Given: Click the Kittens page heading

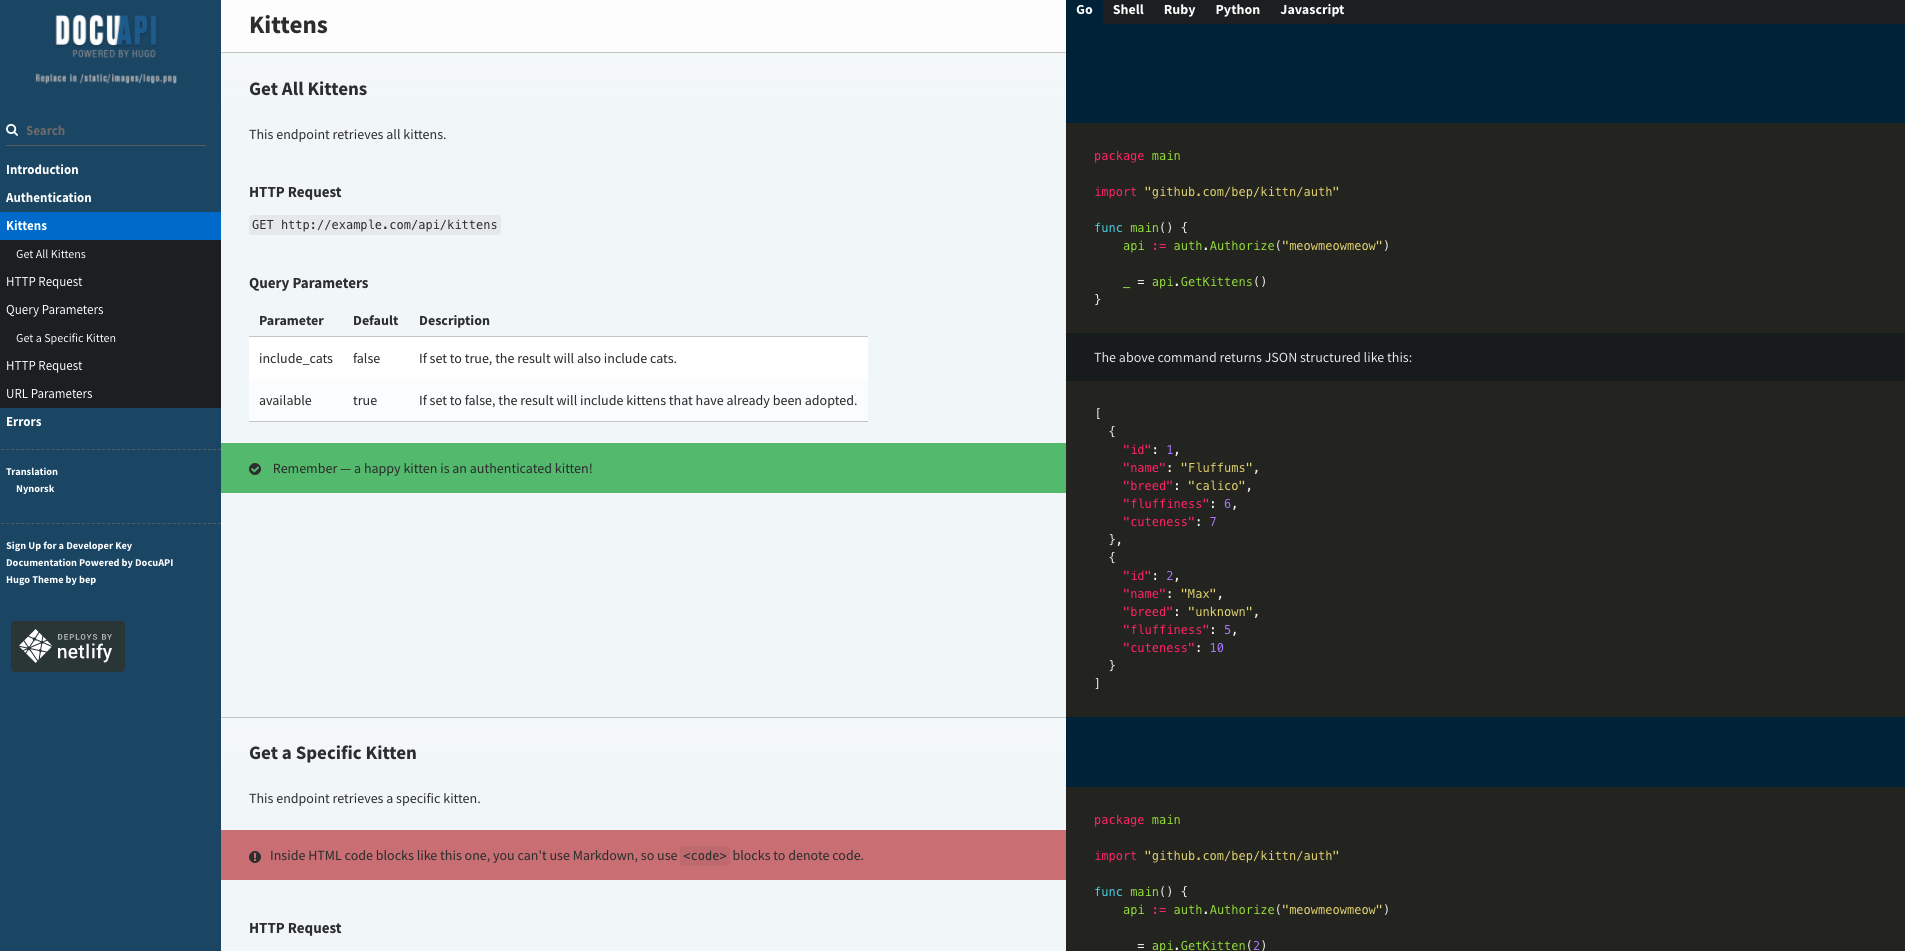Looking at the screenshot, I should (x=288, y=26).
